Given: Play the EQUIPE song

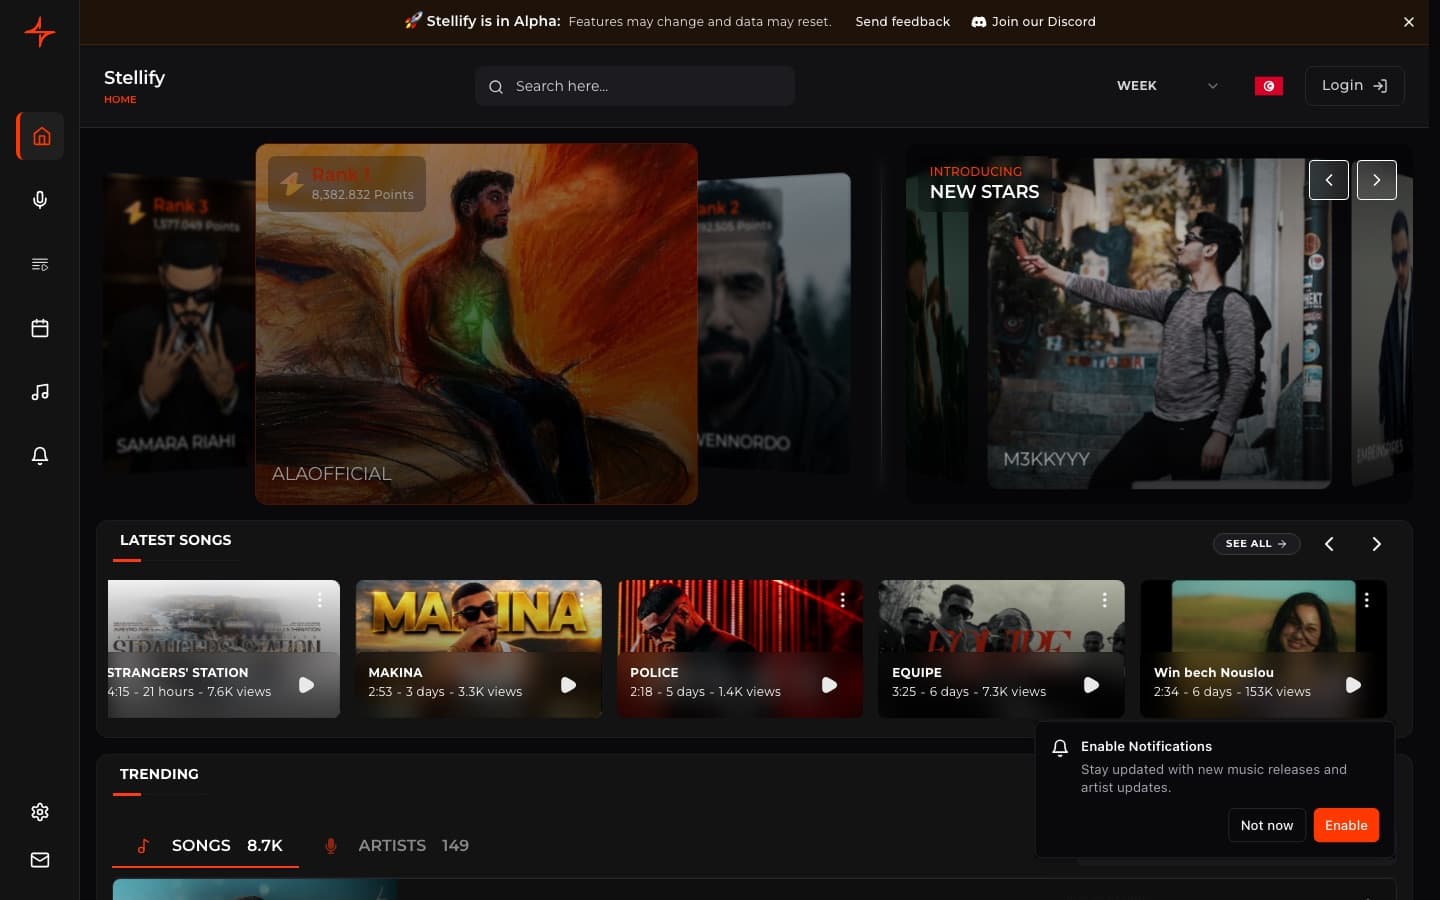Looking at the screenshot, I should [1092, 685].
